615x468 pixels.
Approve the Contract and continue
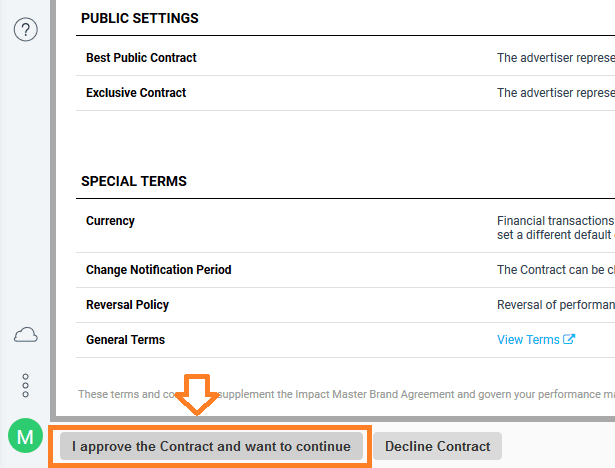pos(211,446)
